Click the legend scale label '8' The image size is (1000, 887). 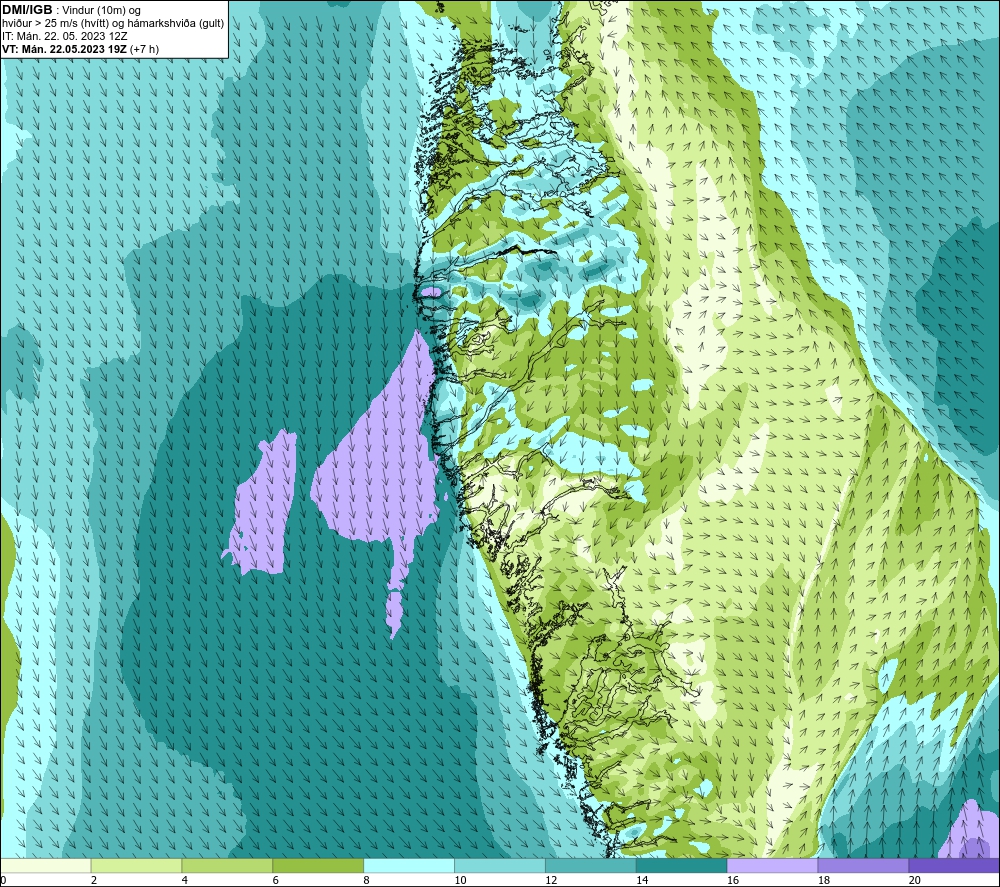367,880
